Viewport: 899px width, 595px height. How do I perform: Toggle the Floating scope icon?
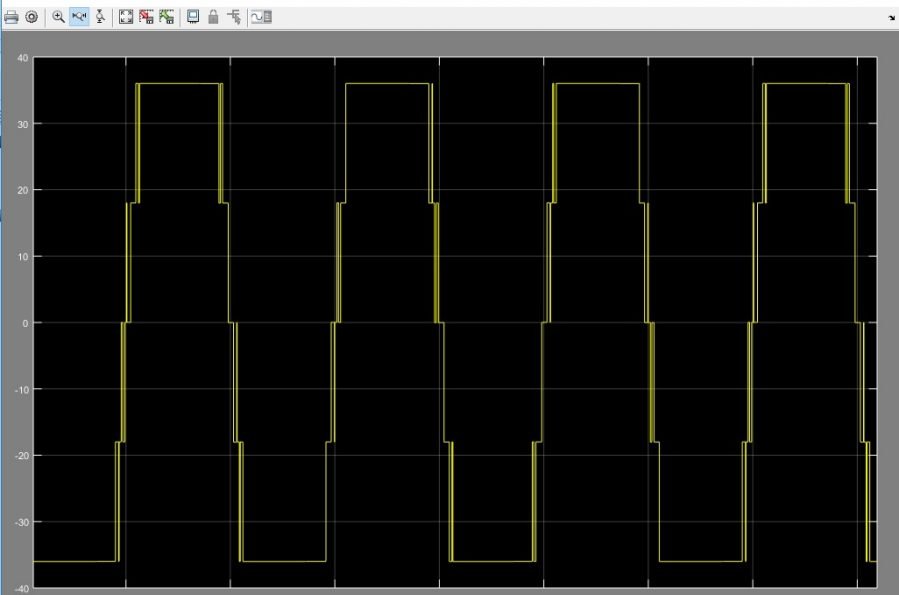pyautogui.click(x=193, y=17)
